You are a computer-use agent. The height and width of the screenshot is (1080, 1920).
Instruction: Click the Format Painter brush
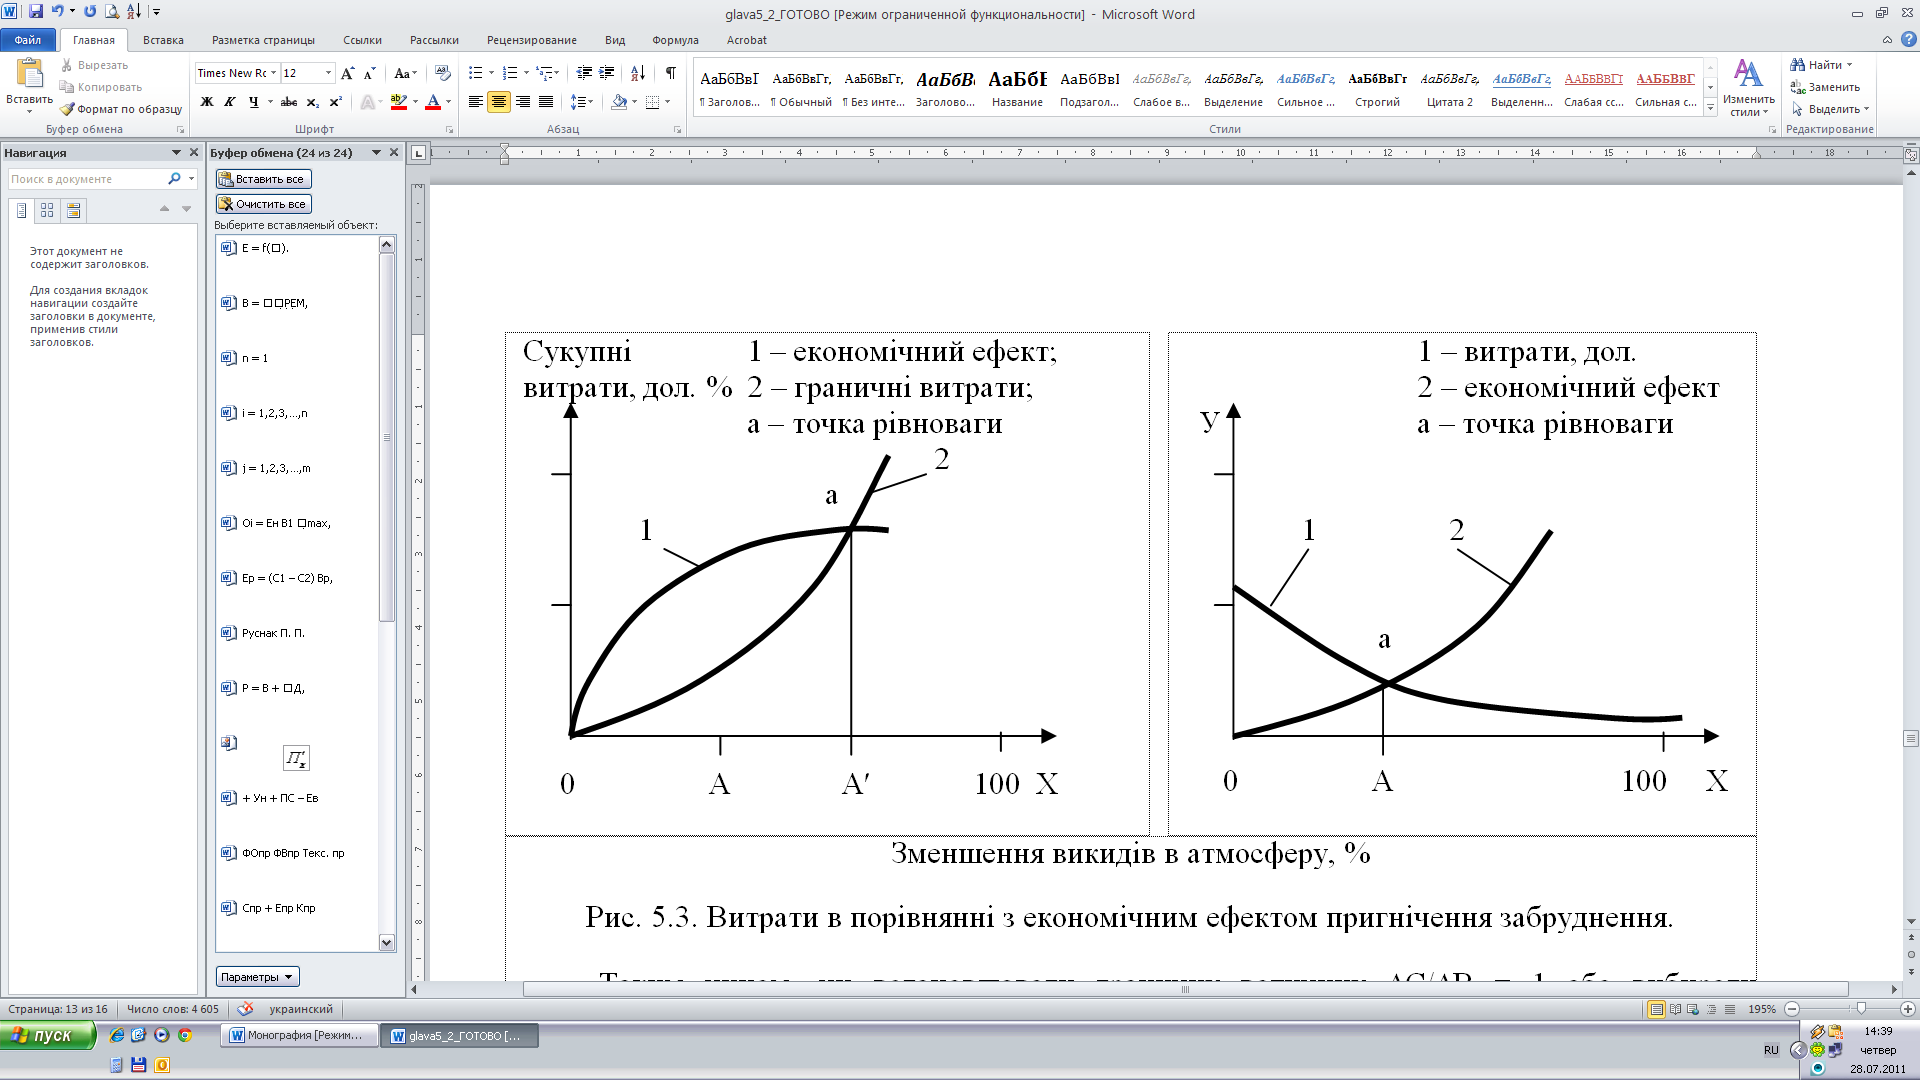(x=67, y=109)
